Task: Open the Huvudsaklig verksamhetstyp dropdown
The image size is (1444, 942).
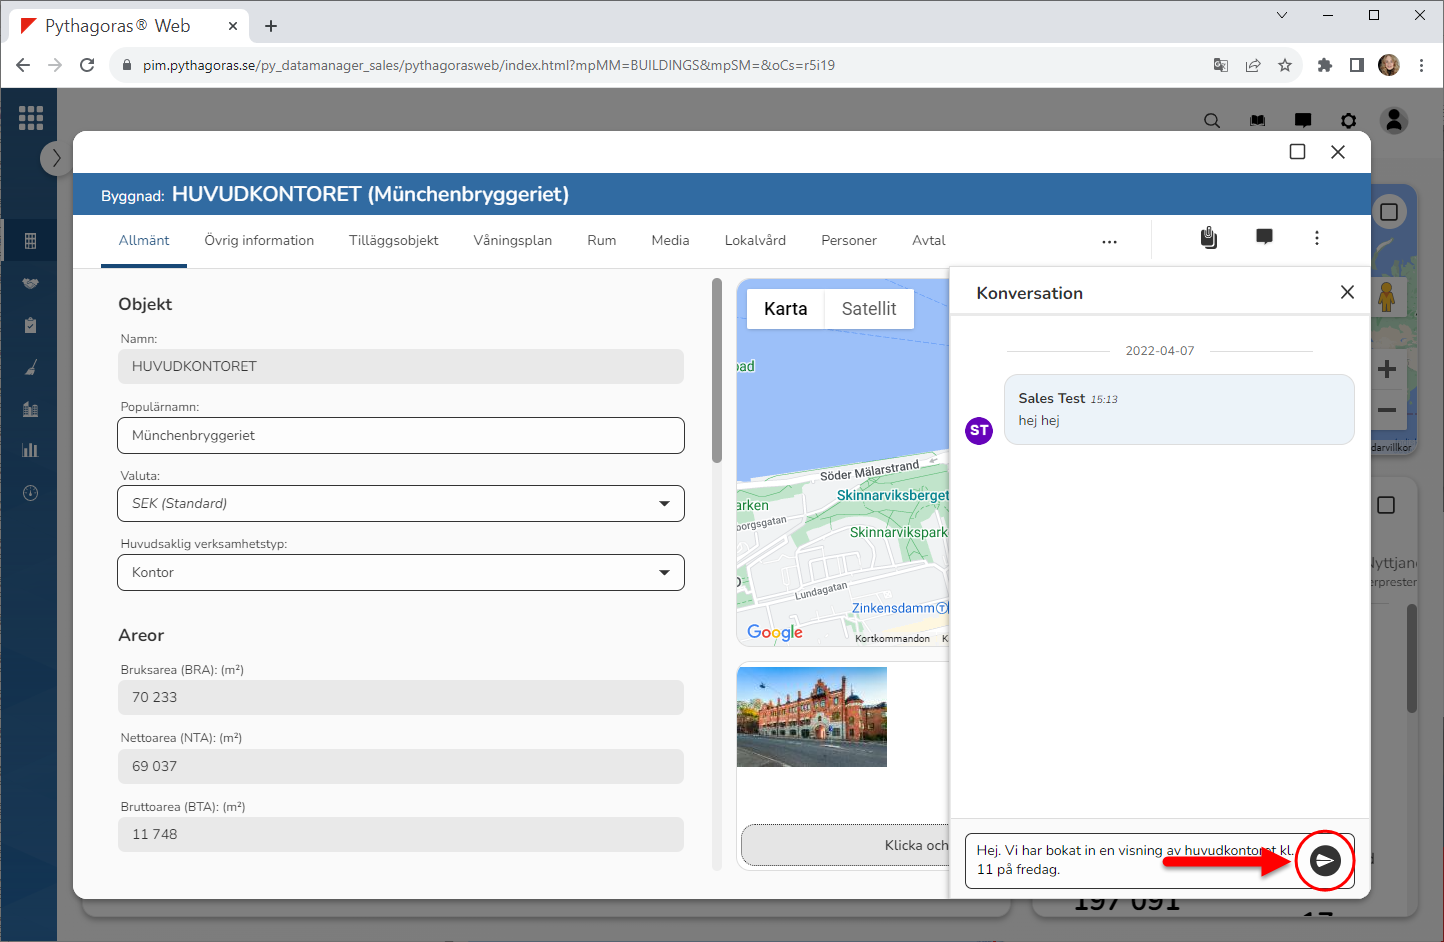Action: point(664,573)
